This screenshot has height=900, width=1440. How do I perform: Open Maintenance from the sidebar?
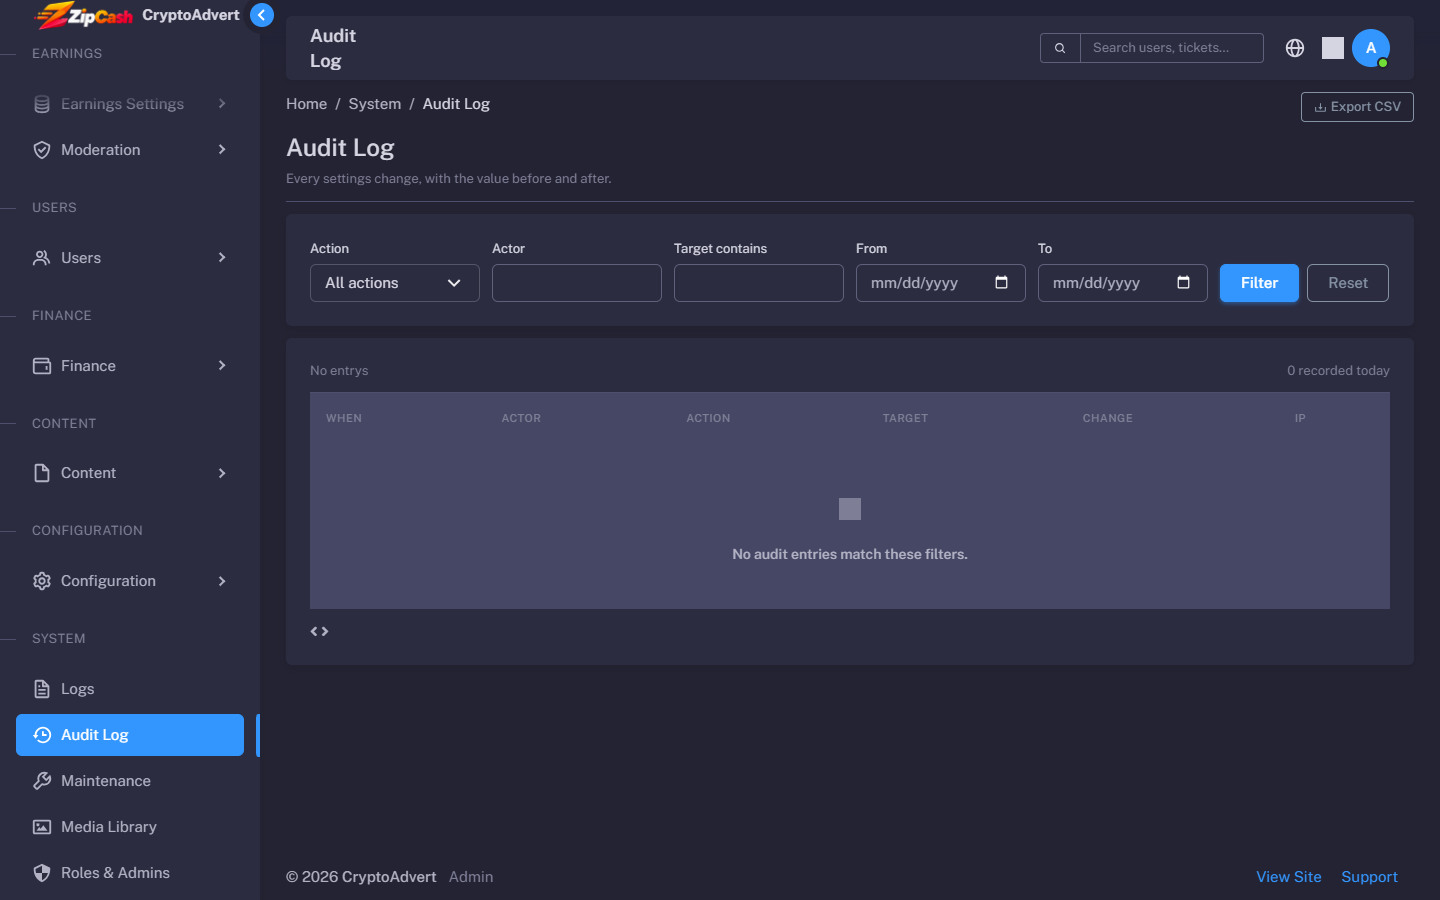(130, 781)
